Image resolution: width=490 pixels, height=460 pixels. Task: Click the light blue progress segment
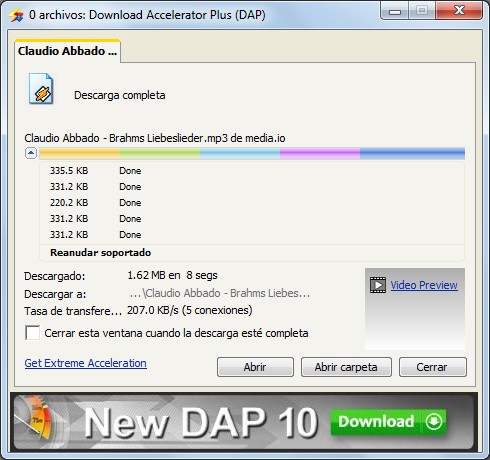click(240, 153)
